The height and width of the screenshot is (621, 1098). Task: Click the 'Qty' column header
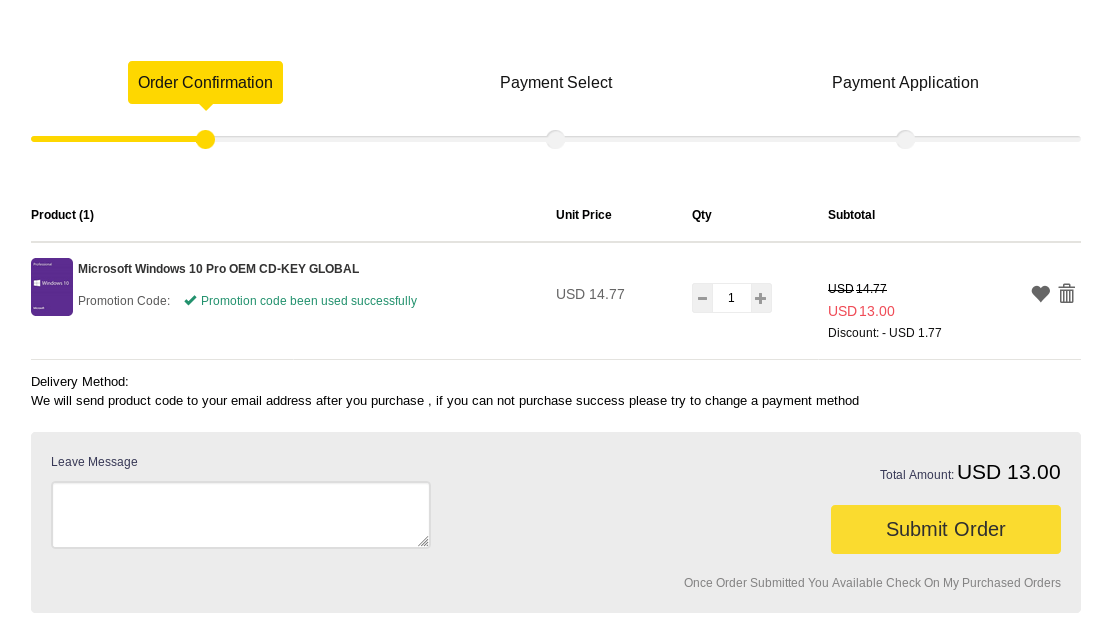[x=702, y=215]
